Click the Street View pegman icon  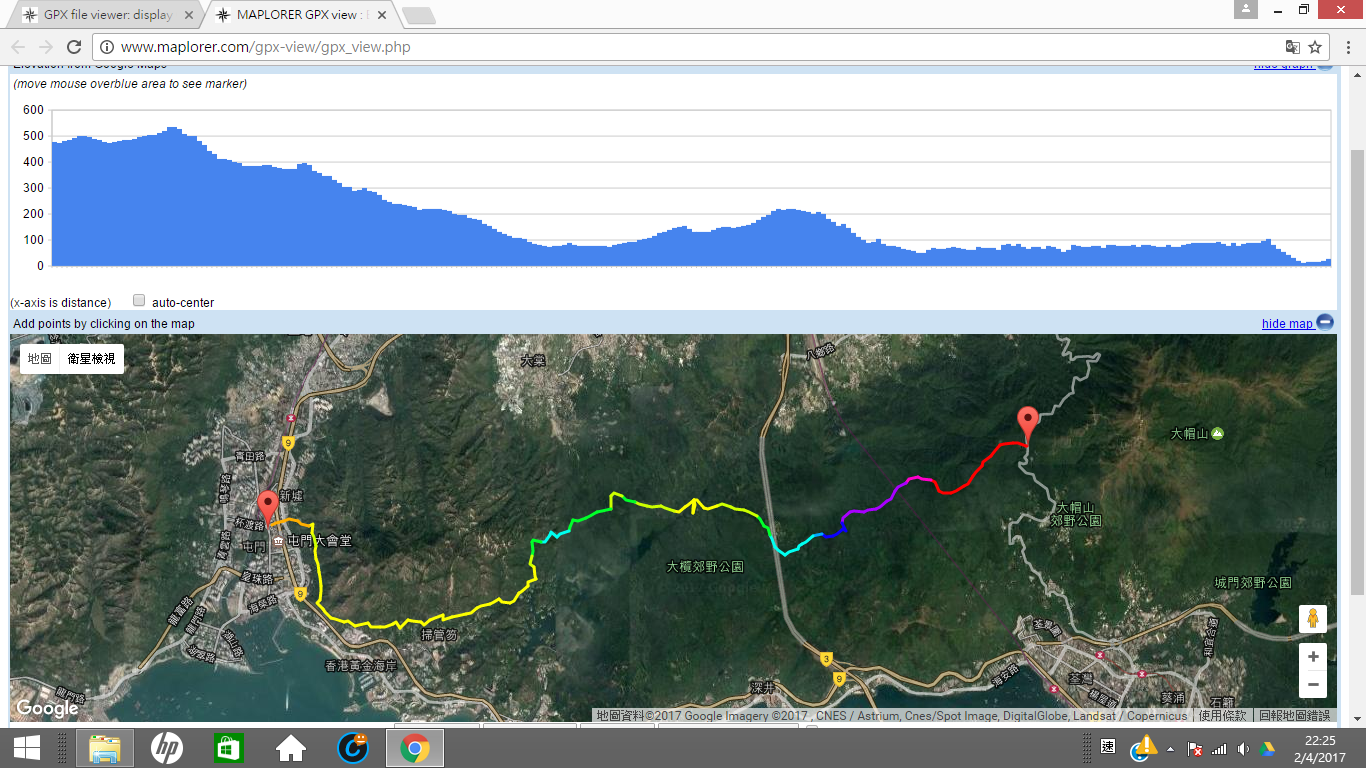coord(1313,619)
